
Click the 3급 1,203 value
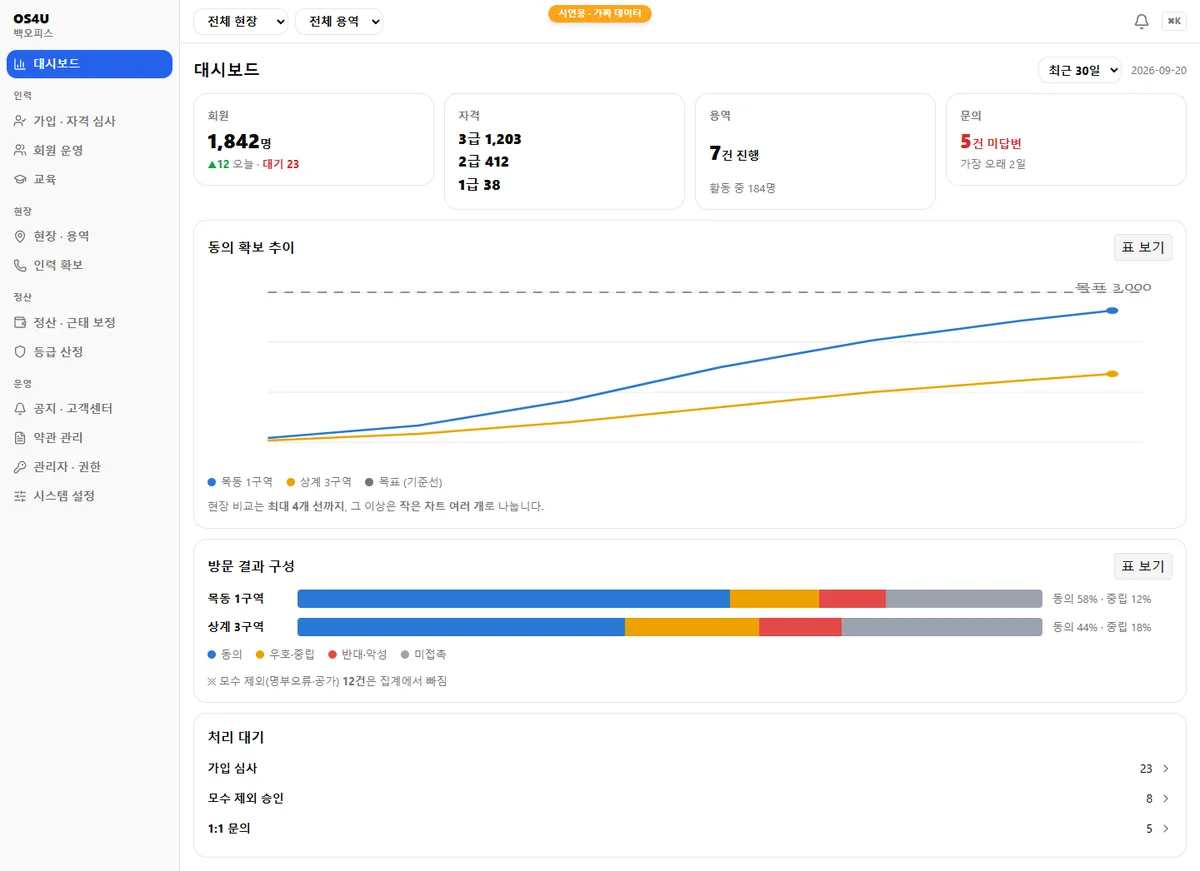click(490, 139)
